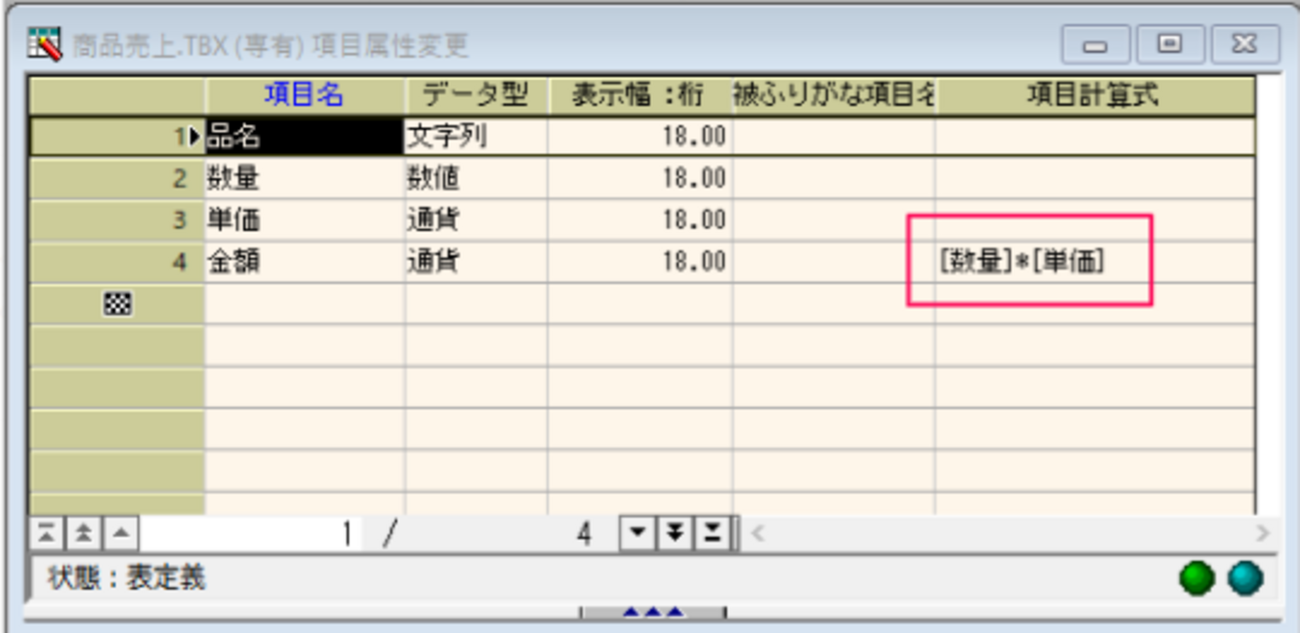
Task: Click the green status indicator circle
Action: click(x=1198, y=577)
